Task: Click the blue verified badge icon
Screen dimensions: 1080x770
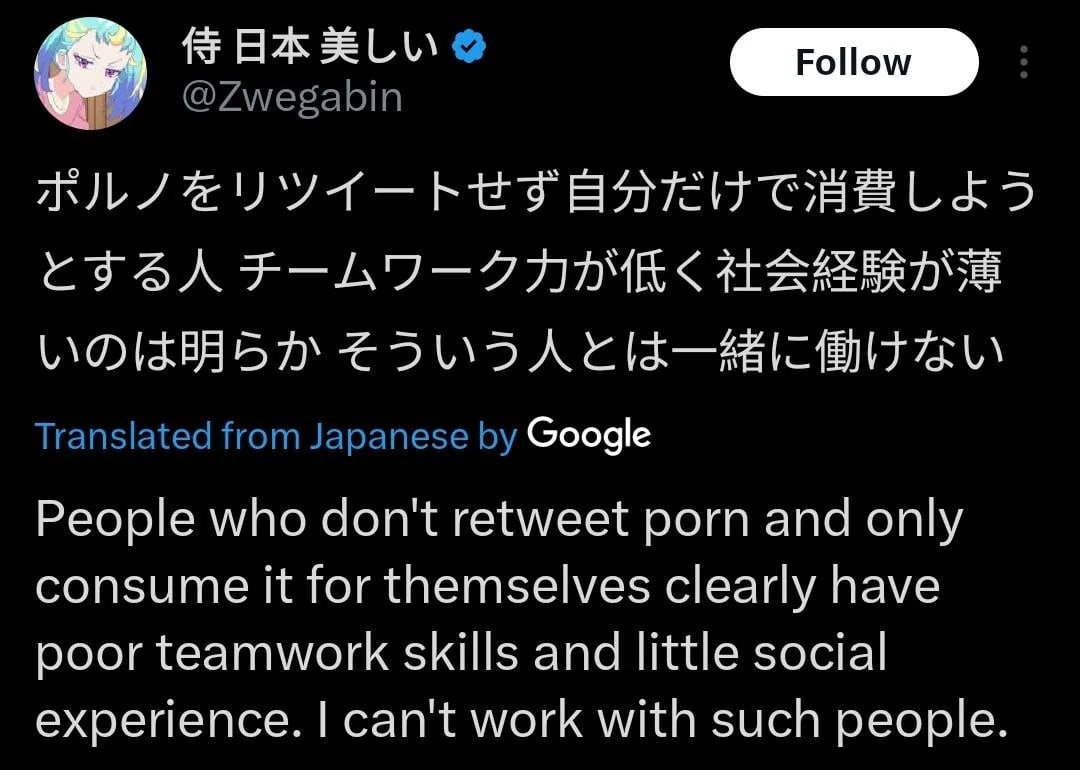Action: (x=471, y=47)
